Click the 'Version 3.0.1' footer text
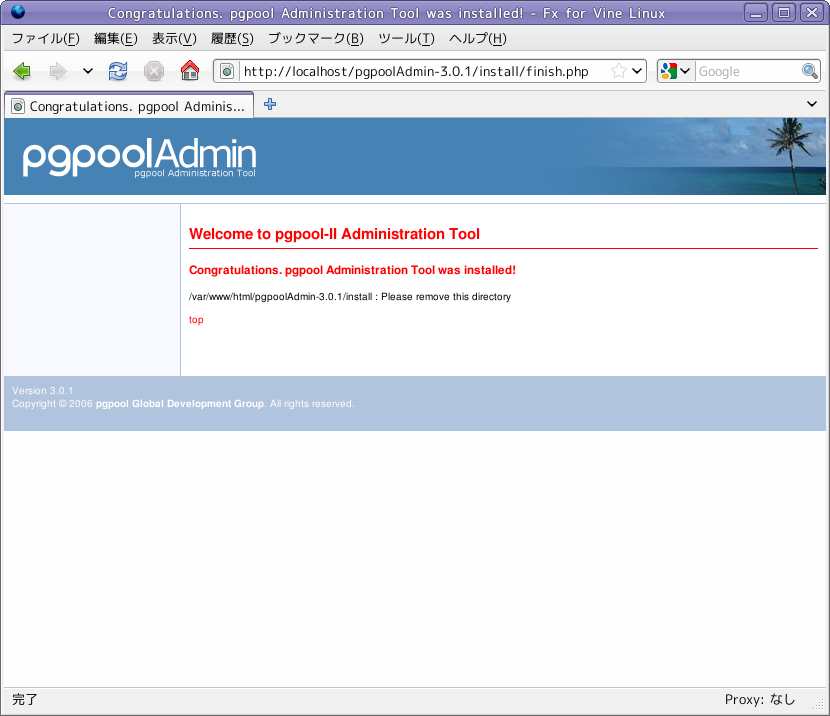Image resolution: width=830 pixels, height=716 pixels. (42, 391)
